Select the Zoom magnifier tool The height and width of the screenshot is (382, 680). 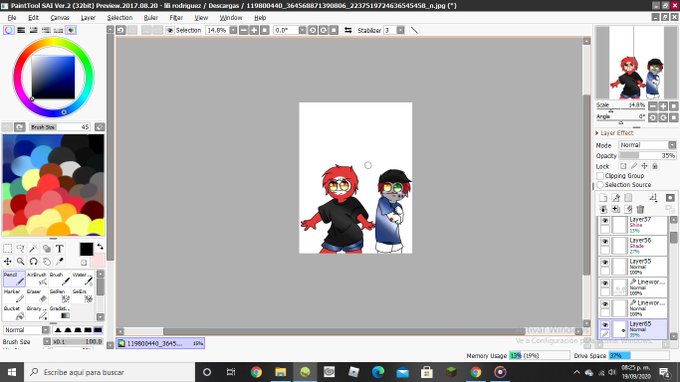click(20, 261)
